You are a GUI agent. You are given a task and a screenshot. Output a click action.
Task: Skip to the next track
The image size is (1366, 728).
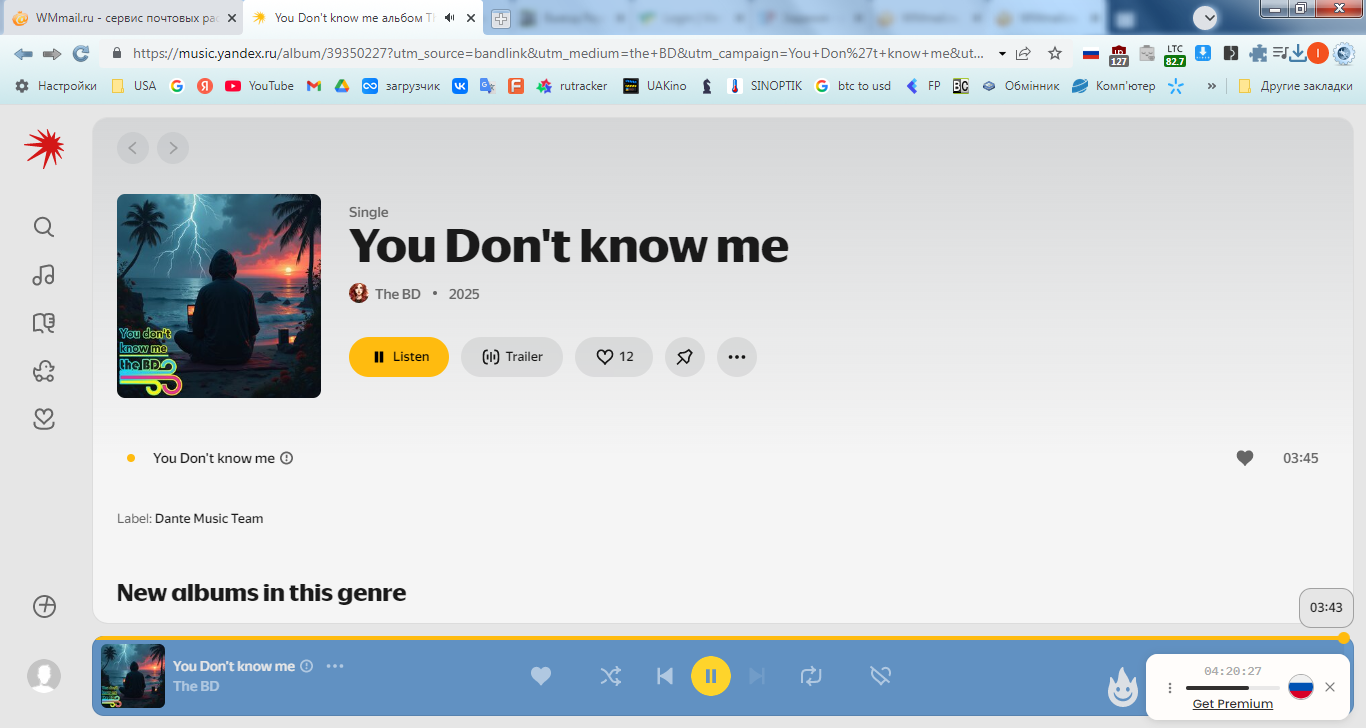757,677
